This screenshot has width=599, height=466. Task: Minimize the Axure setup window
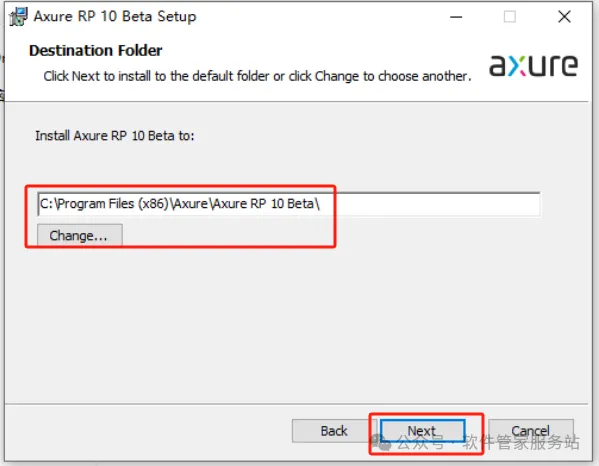point(456,17)
